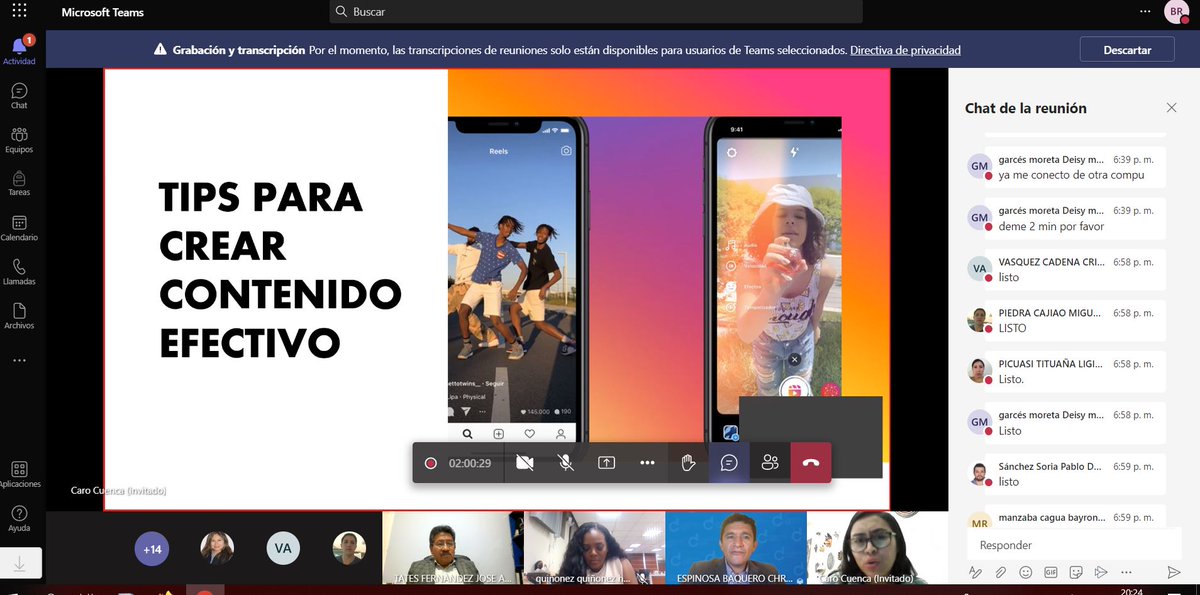Image resolution: width=1200 pixels, height=595 pixels.
Task: Open Equipos in the sidebar
Action: pyautogui.click(x=19, y=139)
